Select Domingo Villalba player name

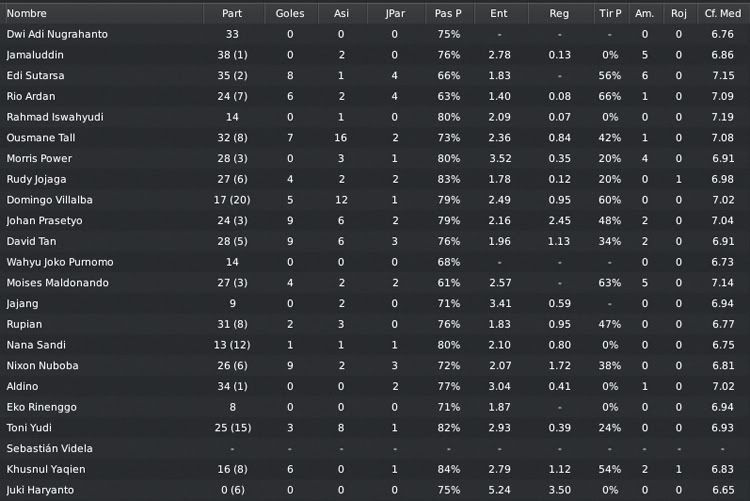[49, 200]
